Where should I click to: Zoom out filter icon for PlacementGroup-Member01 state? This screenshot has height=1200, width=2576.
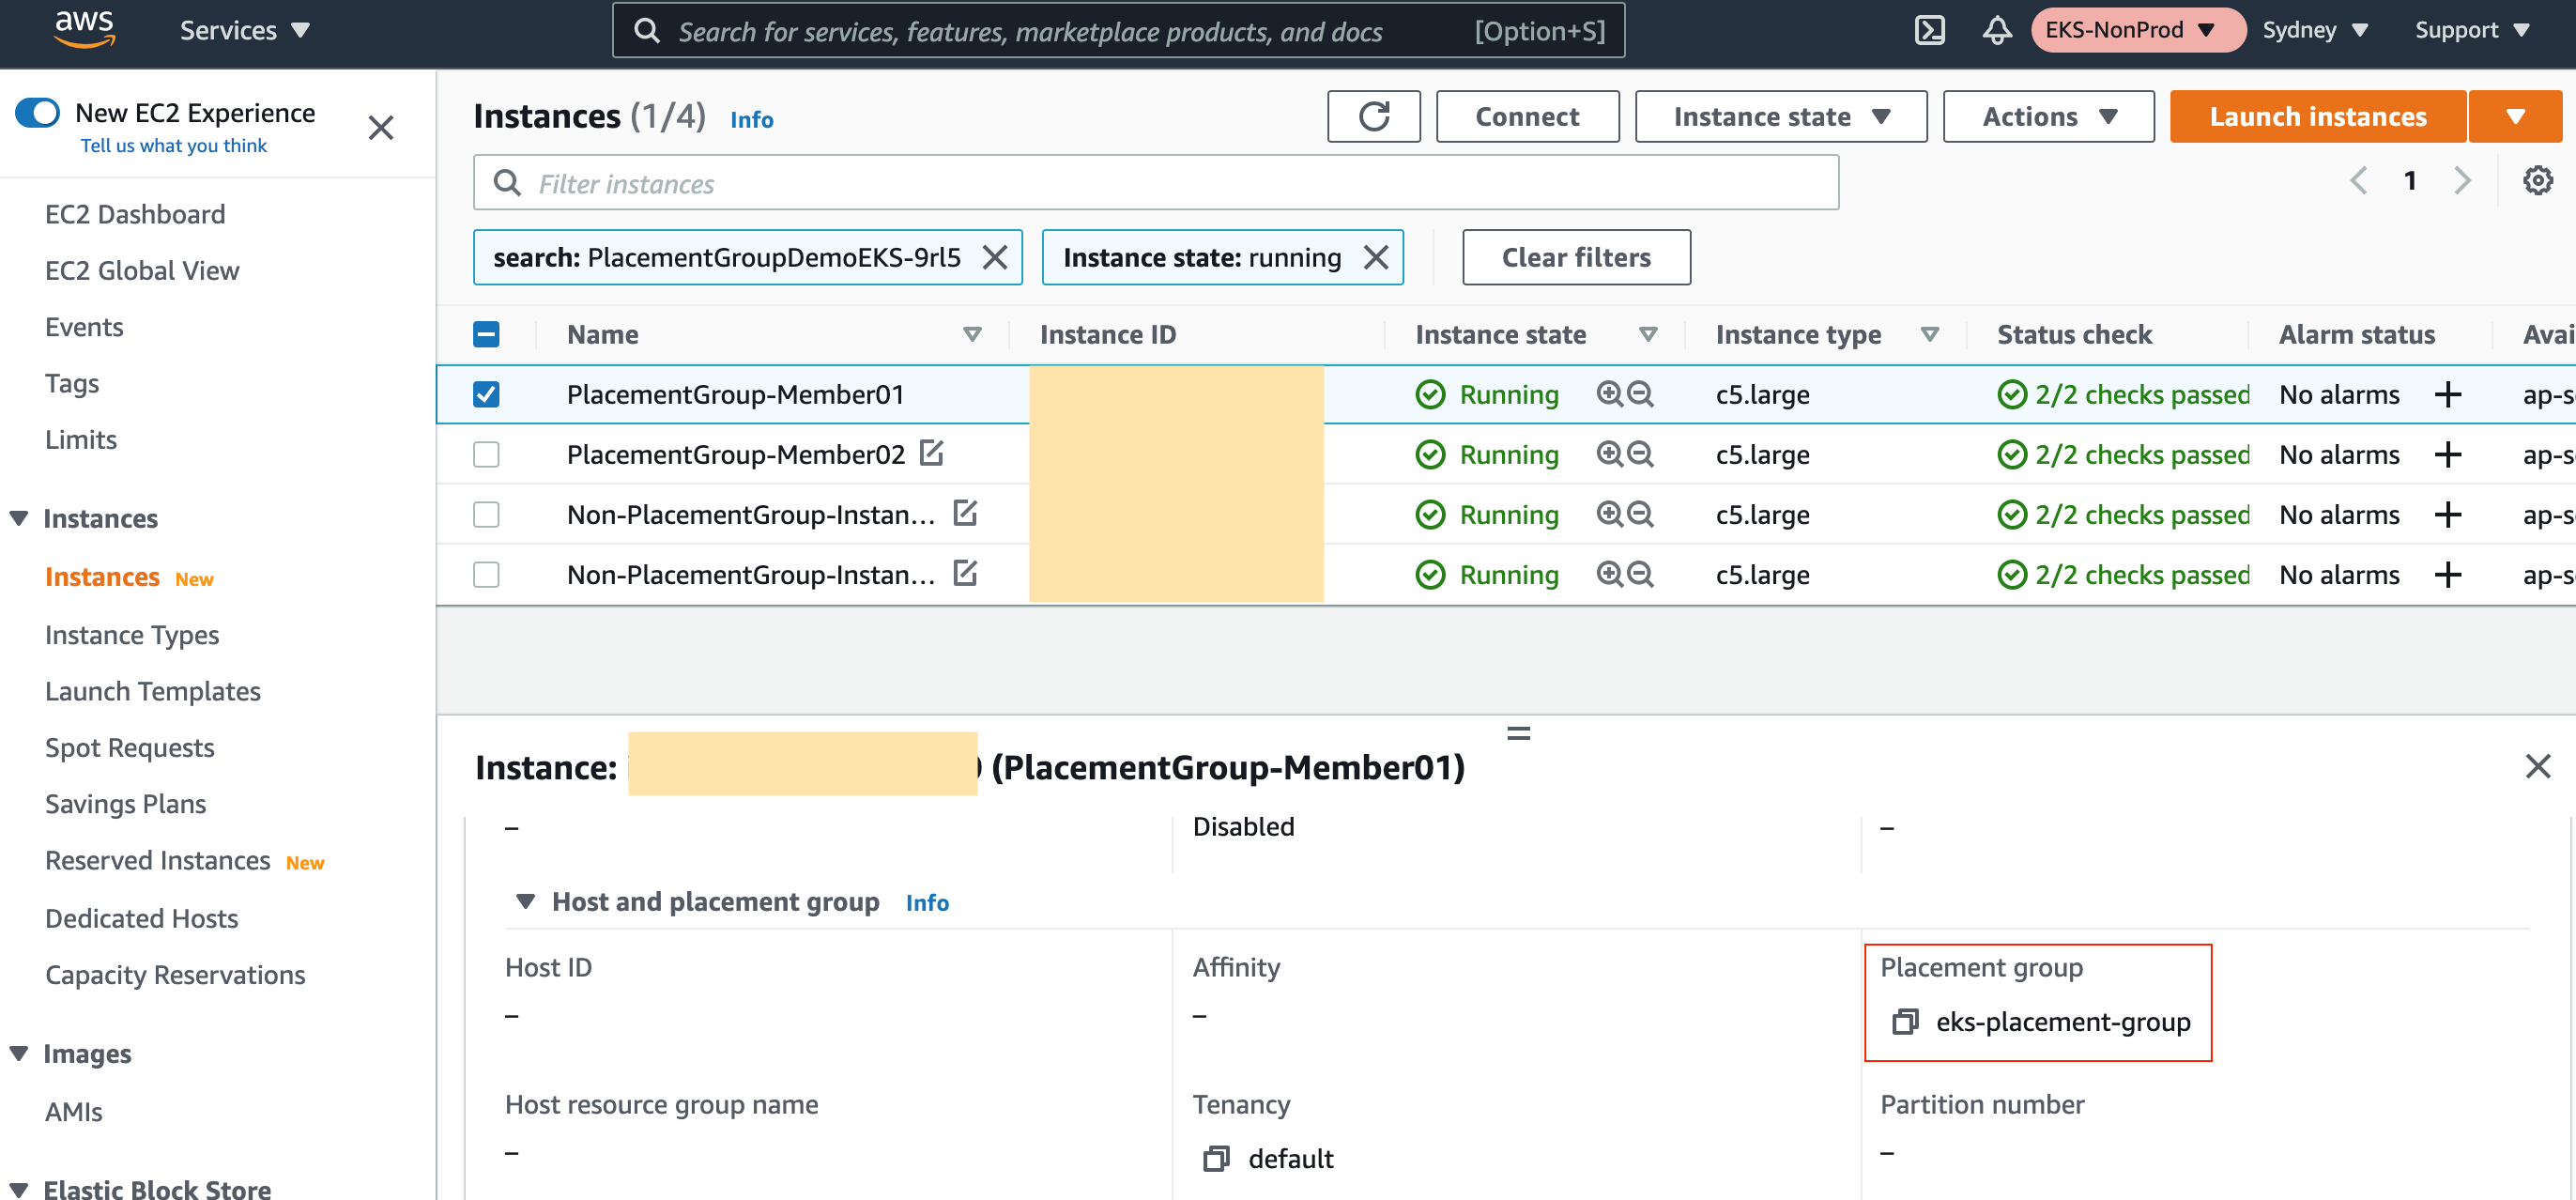1640,394
